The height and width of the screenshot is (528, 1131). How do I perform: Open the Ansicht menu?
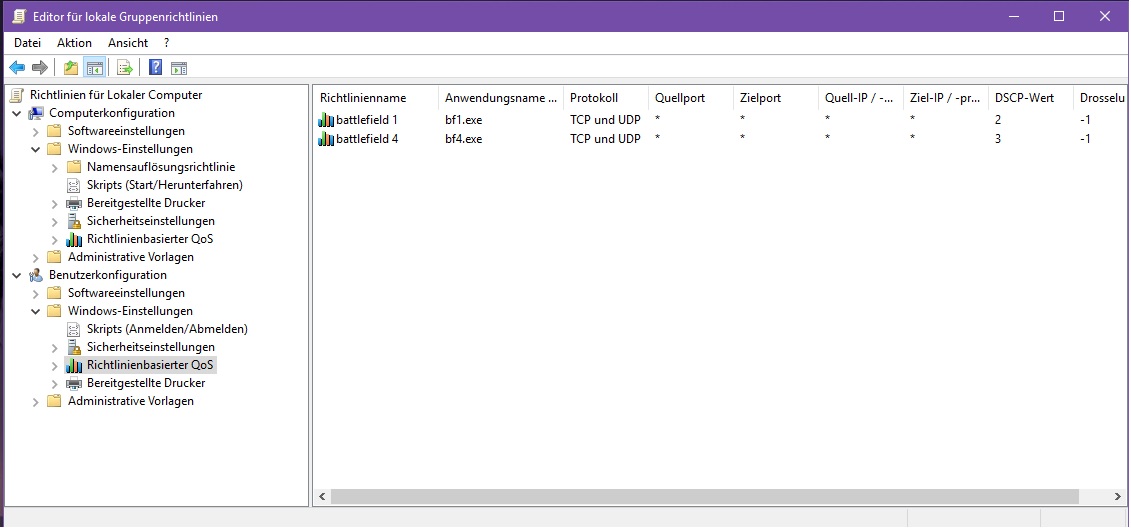pyautogui.click(x=128, y=43)
